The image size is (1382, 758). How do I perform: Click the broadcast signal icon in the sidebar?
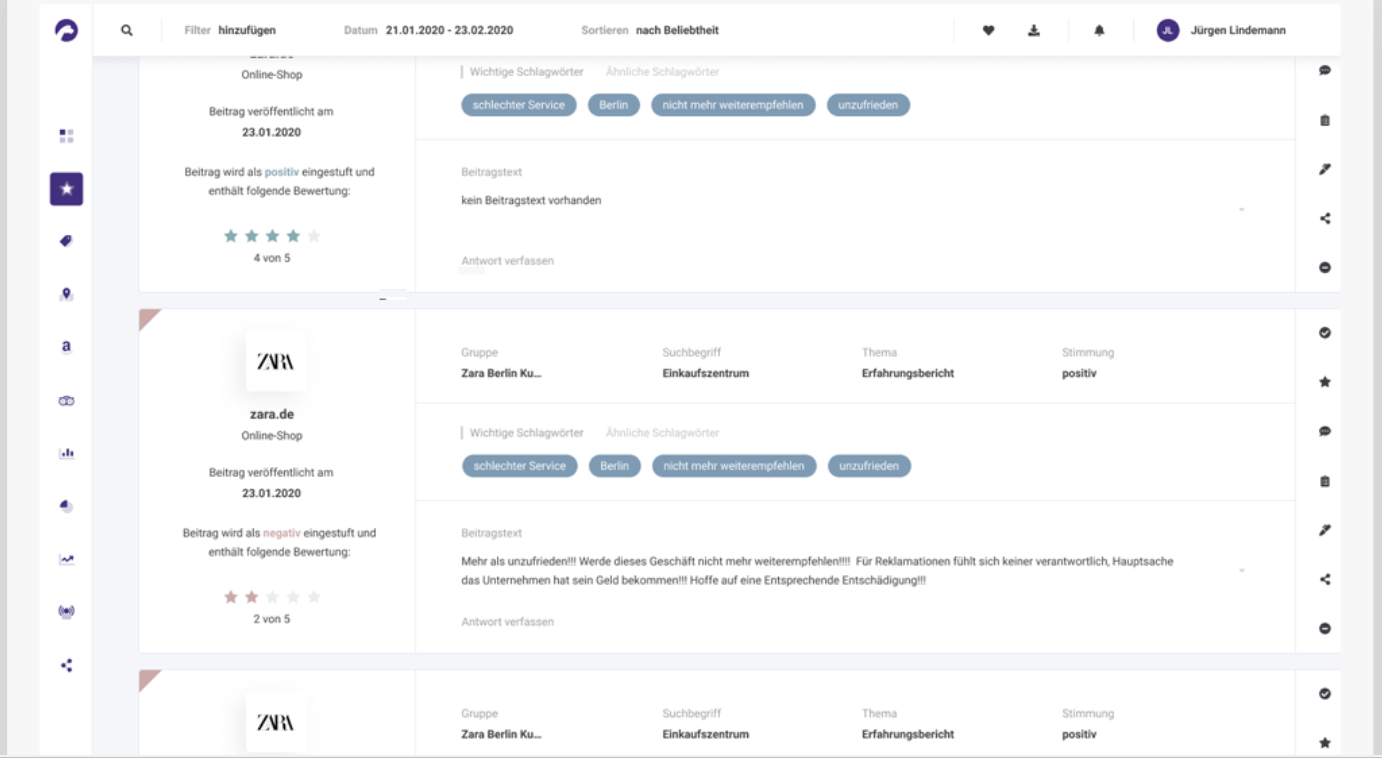tap(65, 611)
